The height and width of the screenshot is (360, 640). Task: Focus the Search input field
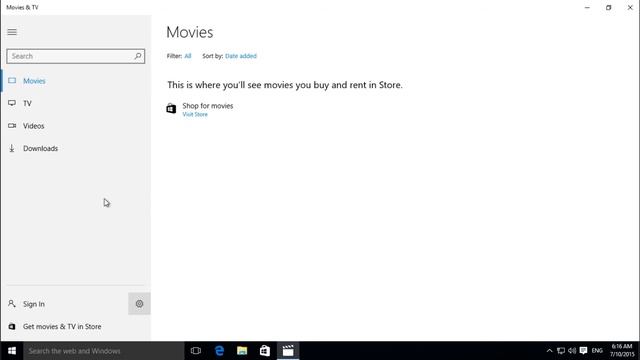pos(76,56)
